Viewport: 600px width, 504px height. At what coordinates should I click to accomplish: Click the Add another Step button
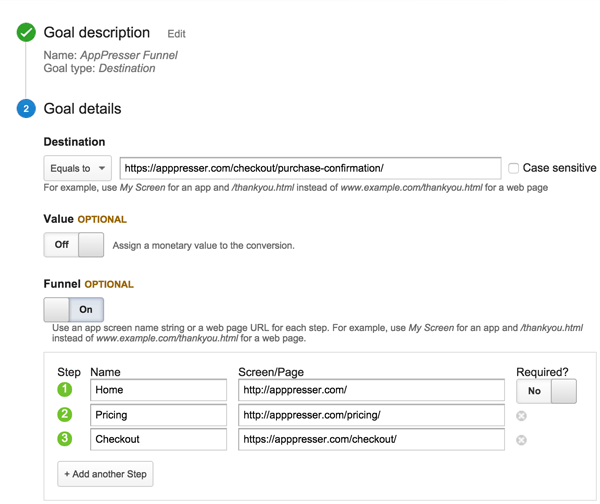click(x=105, y=474)
